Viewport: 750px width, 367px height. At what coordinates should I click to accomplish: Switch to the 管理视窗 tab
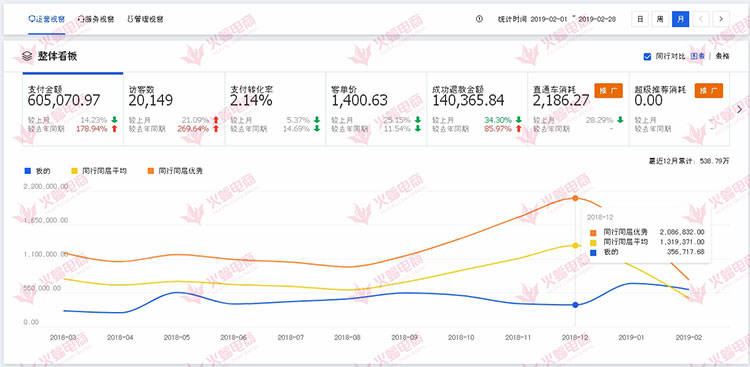pos(145,19)
